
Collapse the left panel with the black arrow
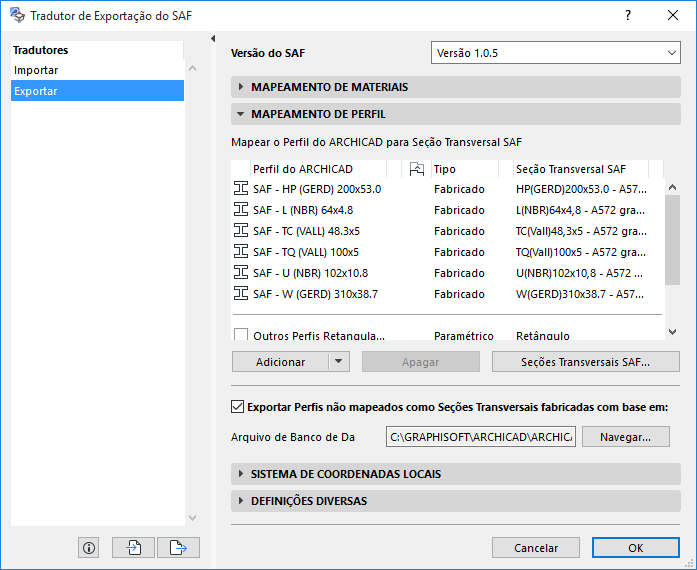tap(213, 39)
